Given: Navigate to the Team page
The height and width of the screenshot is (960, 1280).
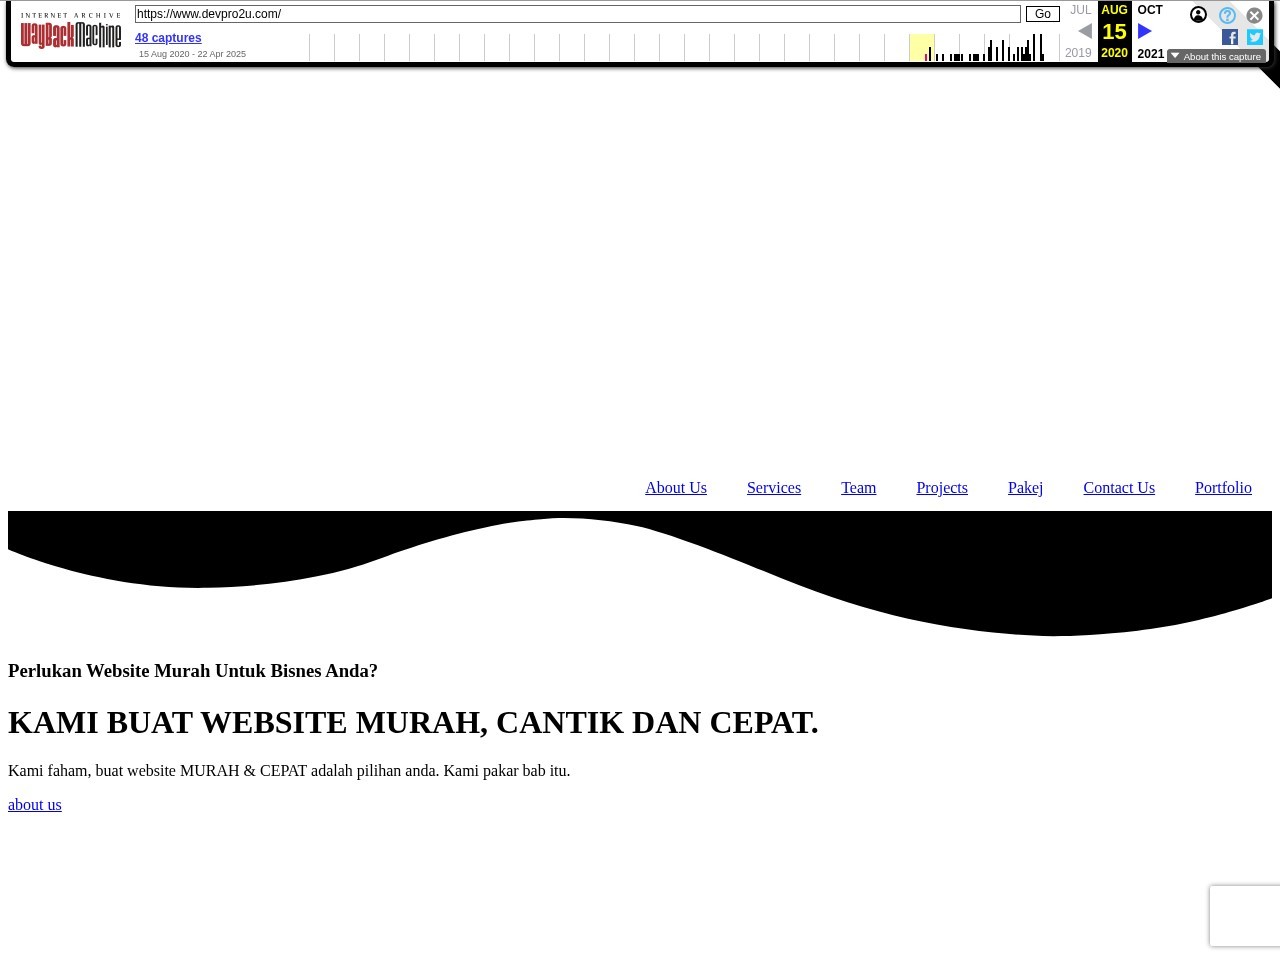Looking at the screenshot, I should pyautogui.click(x=858, y=488).
